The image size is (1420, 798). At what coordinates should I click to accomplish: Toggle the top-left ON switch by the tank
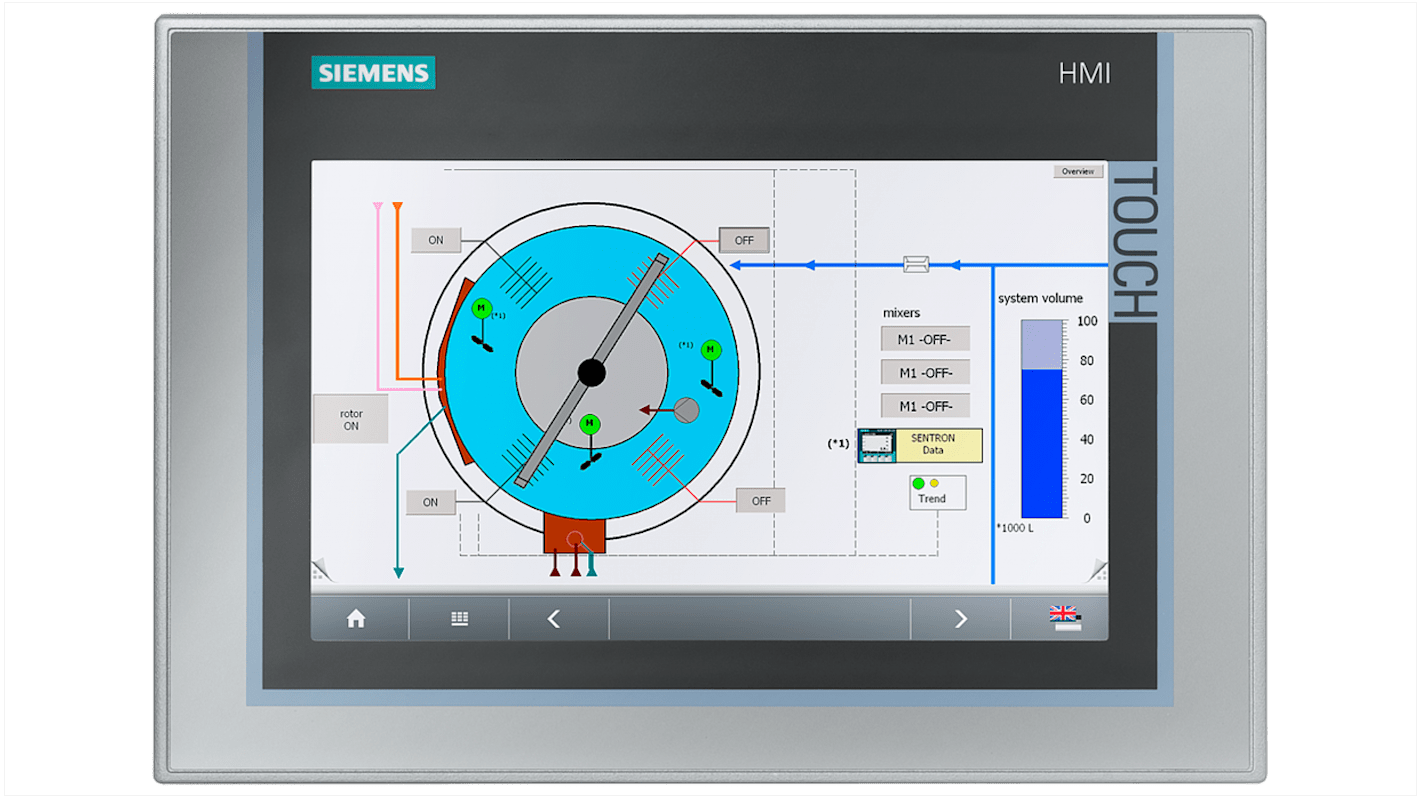(436, 240)
